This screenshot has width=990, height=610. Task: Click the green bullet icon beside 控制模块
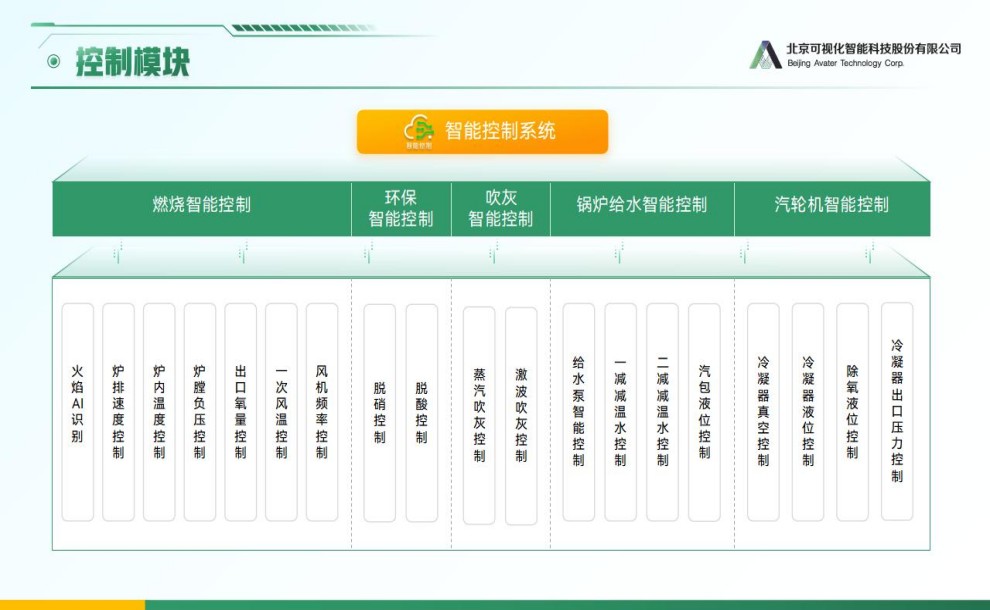[x=53, y=62]
